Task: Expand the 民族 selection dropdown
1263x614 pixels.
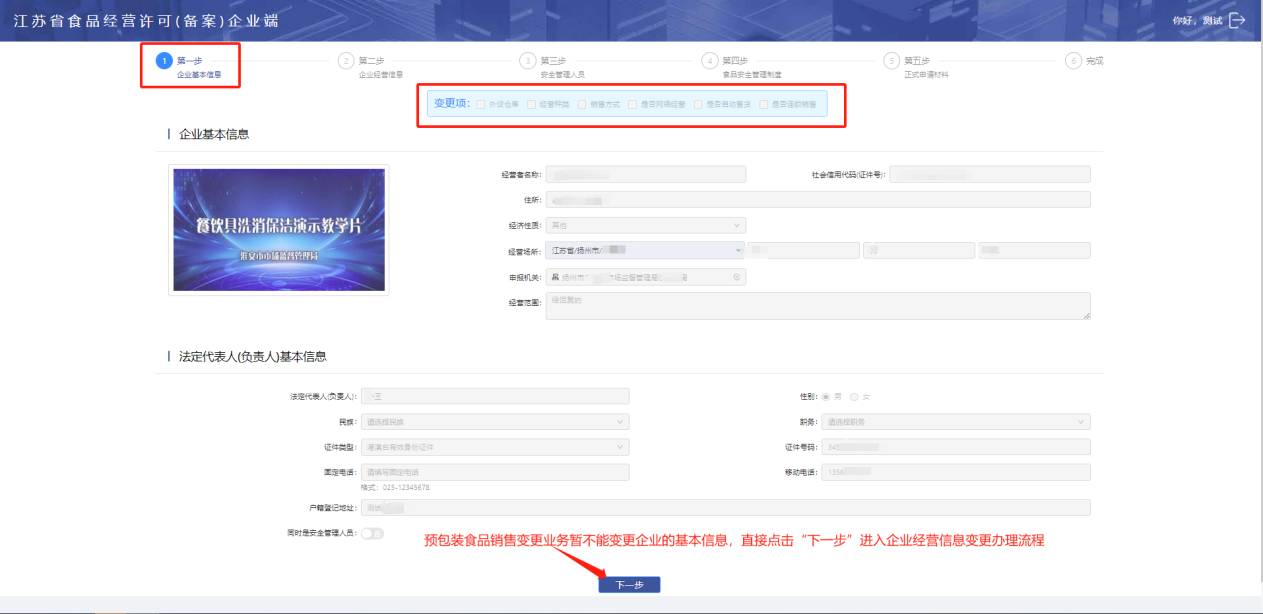Action: coord(494,422)
